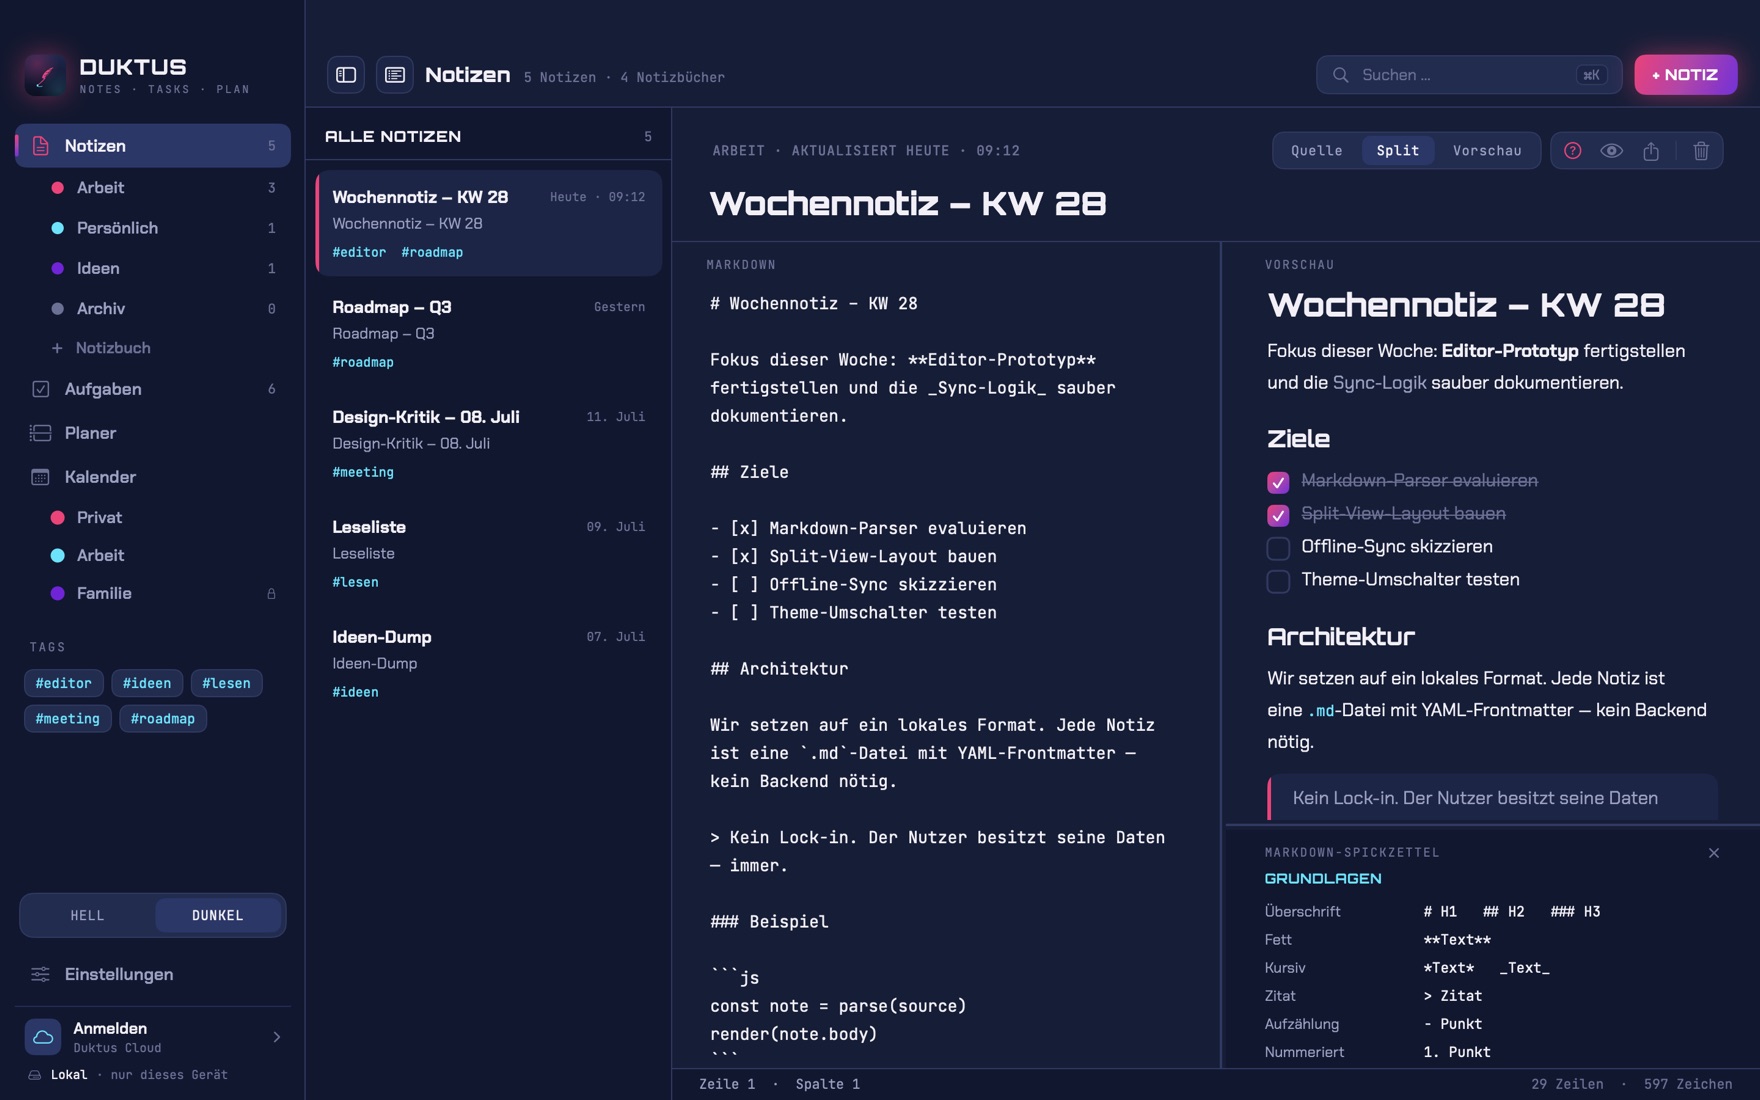Delete note with the trash icon
Viewport: 1760px width, 1100px height.
pyautogui.click(x=1701, y=151)
